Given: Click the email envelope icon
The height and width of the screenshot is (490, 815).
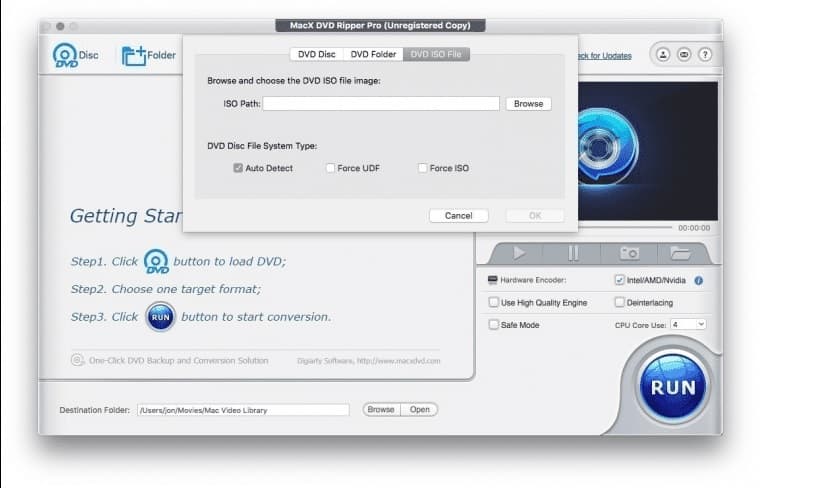Looking at the screenshot, I should [684, 55].
